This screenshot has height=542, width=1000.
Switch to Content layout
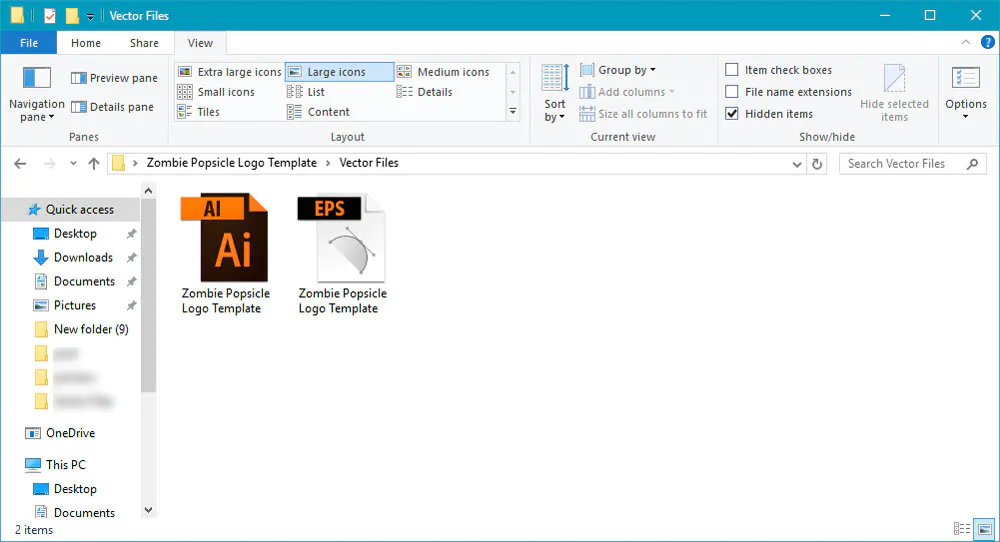point(318,112)
